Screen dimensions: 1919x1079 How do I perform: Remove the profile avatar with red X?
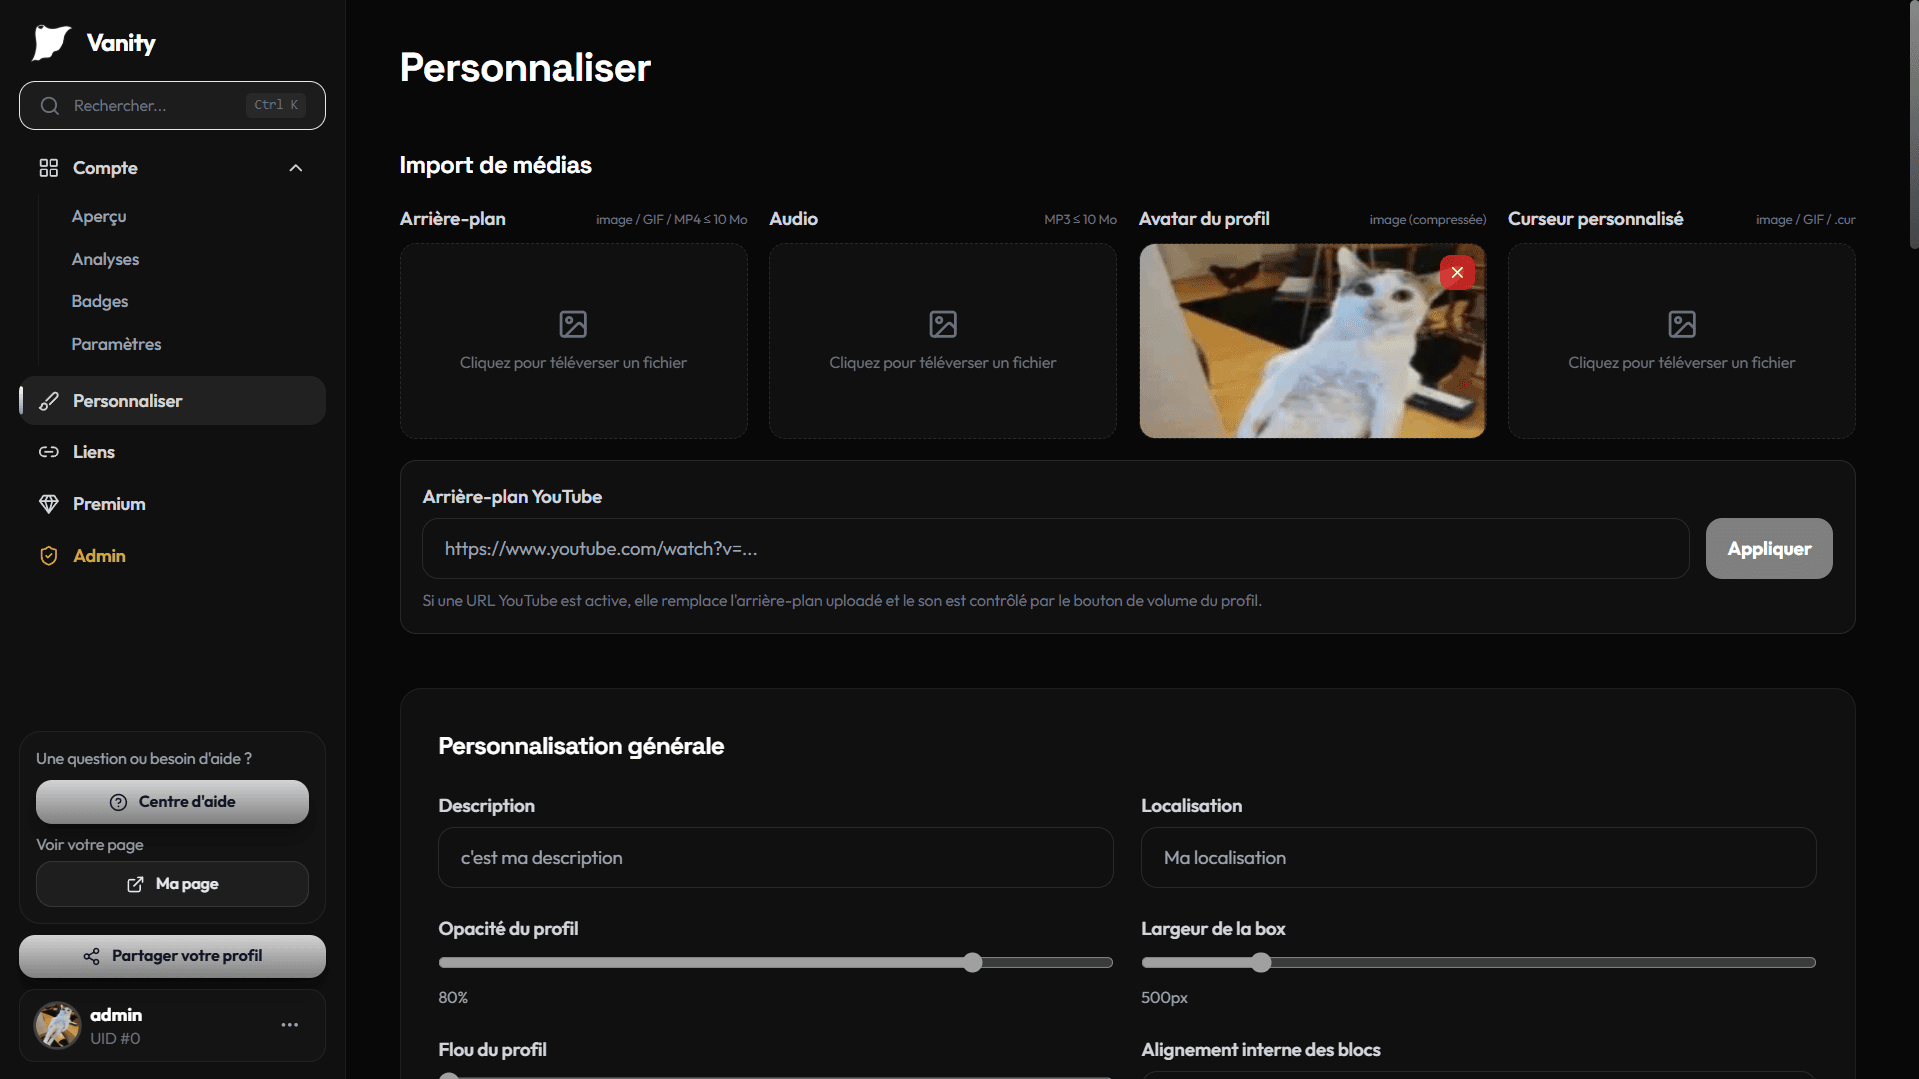coord(1457,272)
